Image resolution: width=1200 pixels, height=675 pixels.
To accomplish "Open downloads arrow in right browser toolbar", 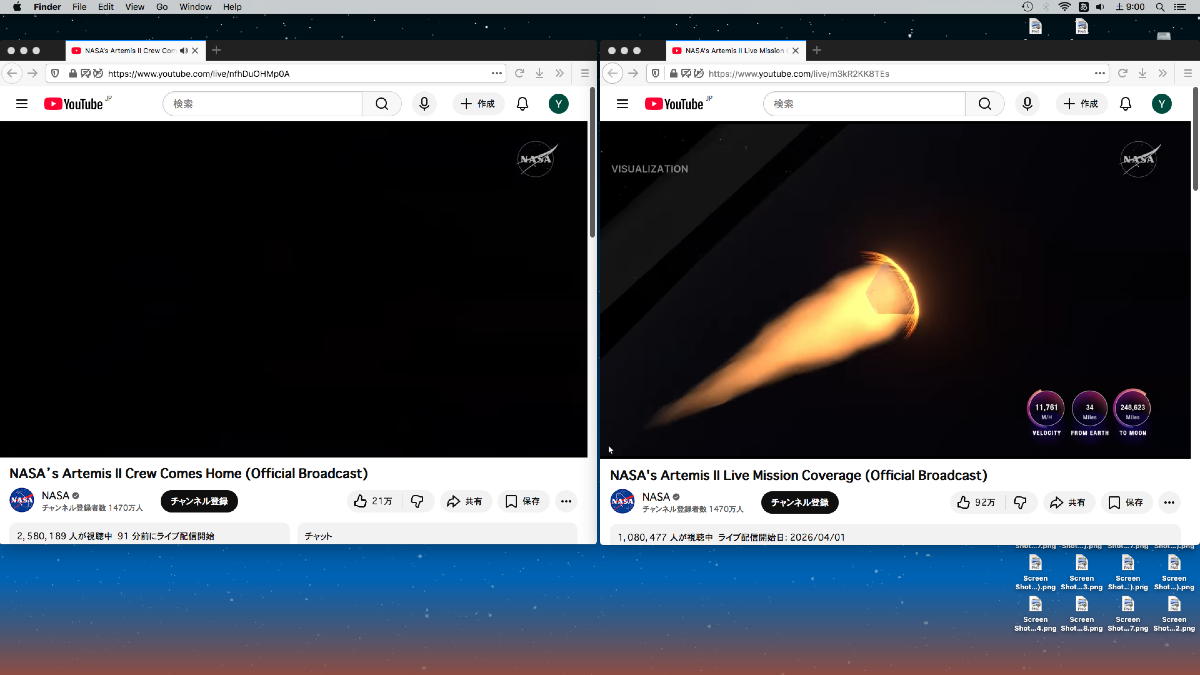I will pyautogui.click(x=1142, y=73).
